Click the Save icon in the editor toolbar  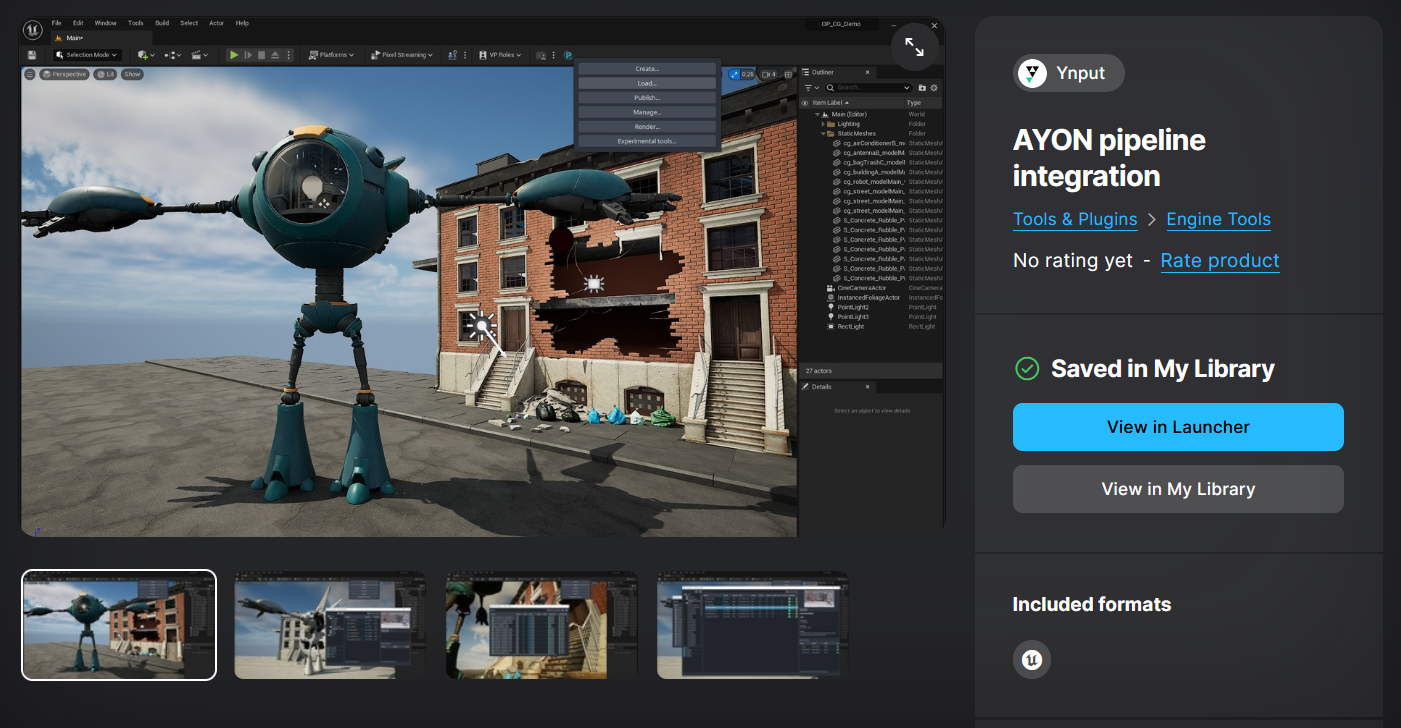point(32,55)
